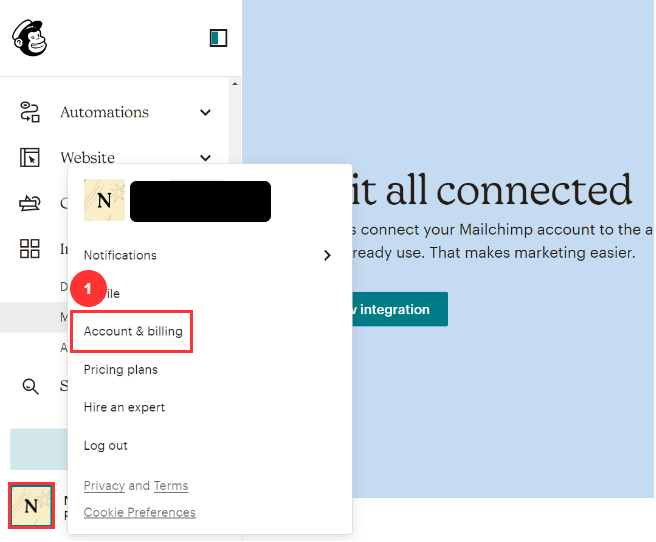Click the Search magnifying glass icon
The height and width of the screenshot is (542, 656).
(x=30, y=386)
